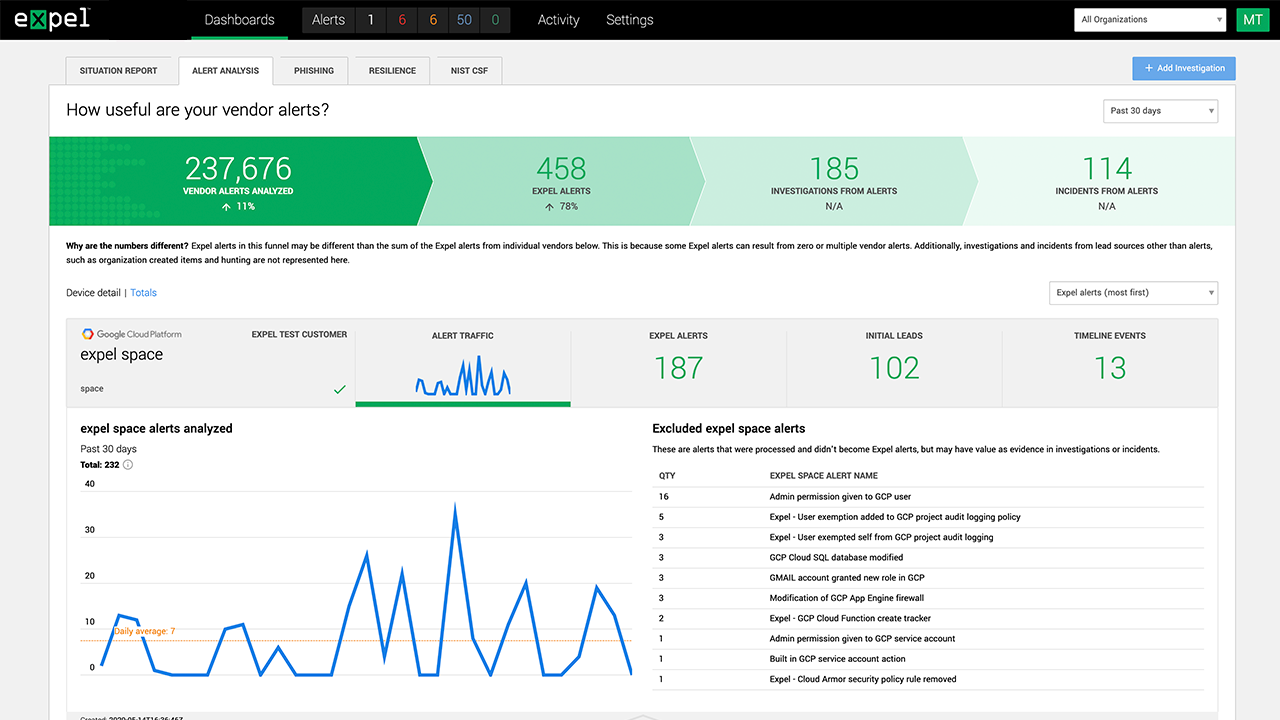Image resolution: width=1280 pixels, height=720 pixels.
Task: Click the info icon beside Total: 232
Action: click(128, 464)
